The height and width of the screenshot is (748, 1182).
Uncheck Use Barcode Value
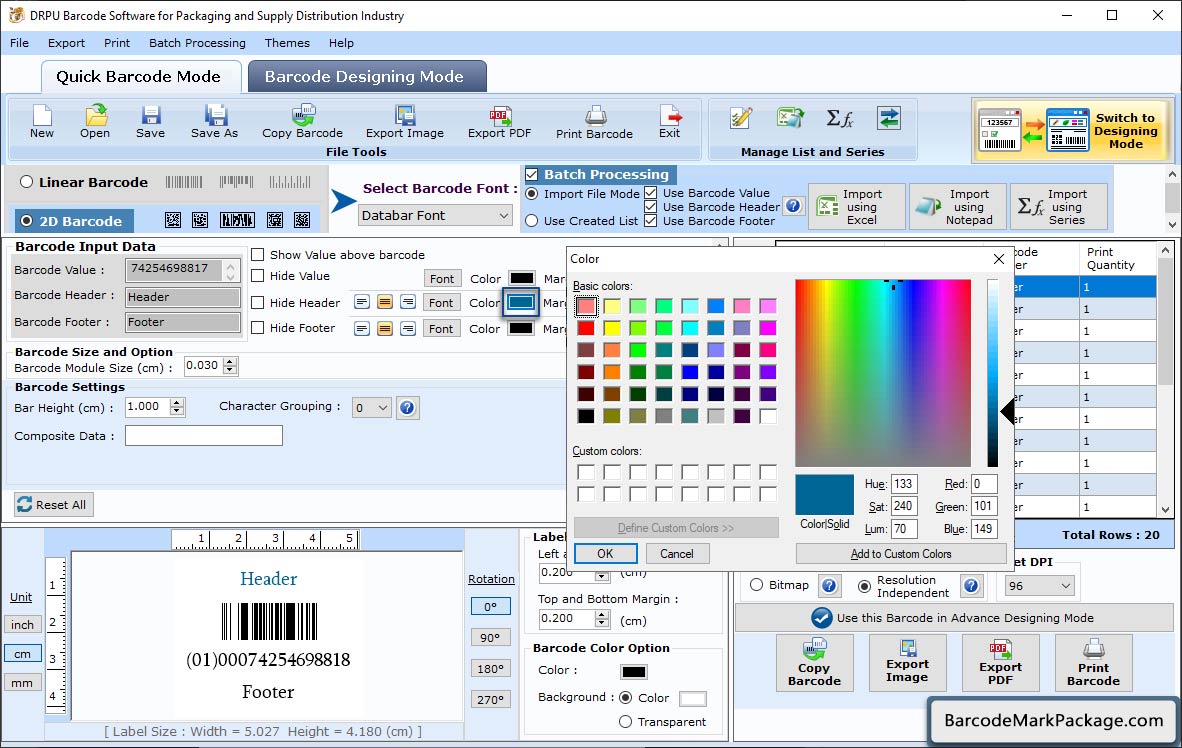651,193
